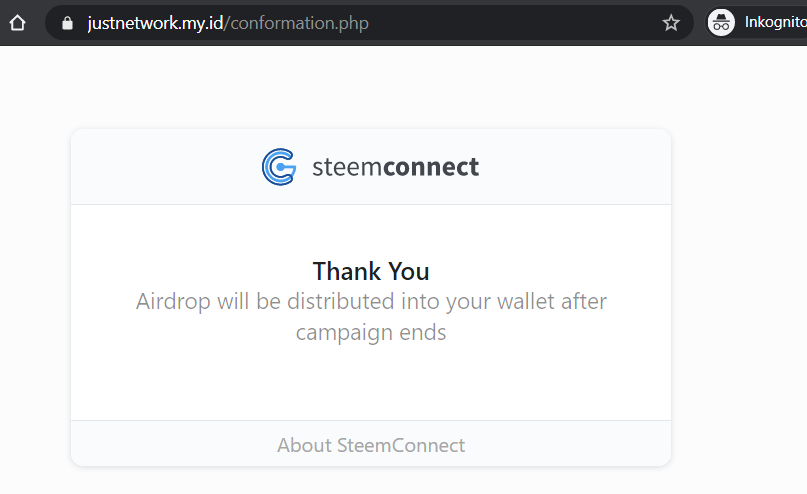Click the Inkognito label in the toolbar

pos(775,22)
